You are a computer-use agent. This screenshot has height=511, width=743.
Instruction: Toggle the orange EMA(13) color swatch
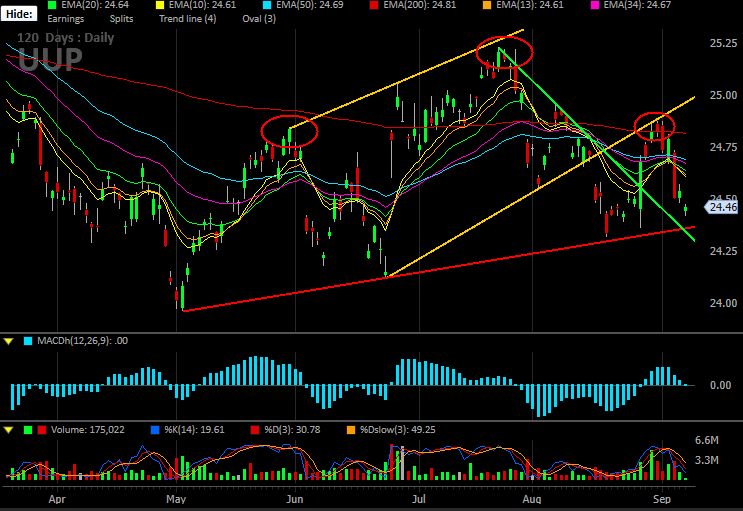click(x=487, y=5)
